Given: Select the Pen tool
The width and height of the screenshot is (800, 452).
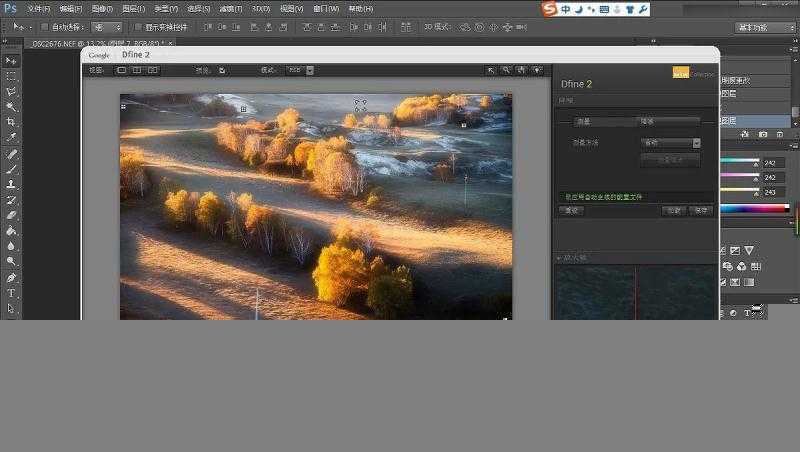Looking at the screenshot, I should 11,278.
